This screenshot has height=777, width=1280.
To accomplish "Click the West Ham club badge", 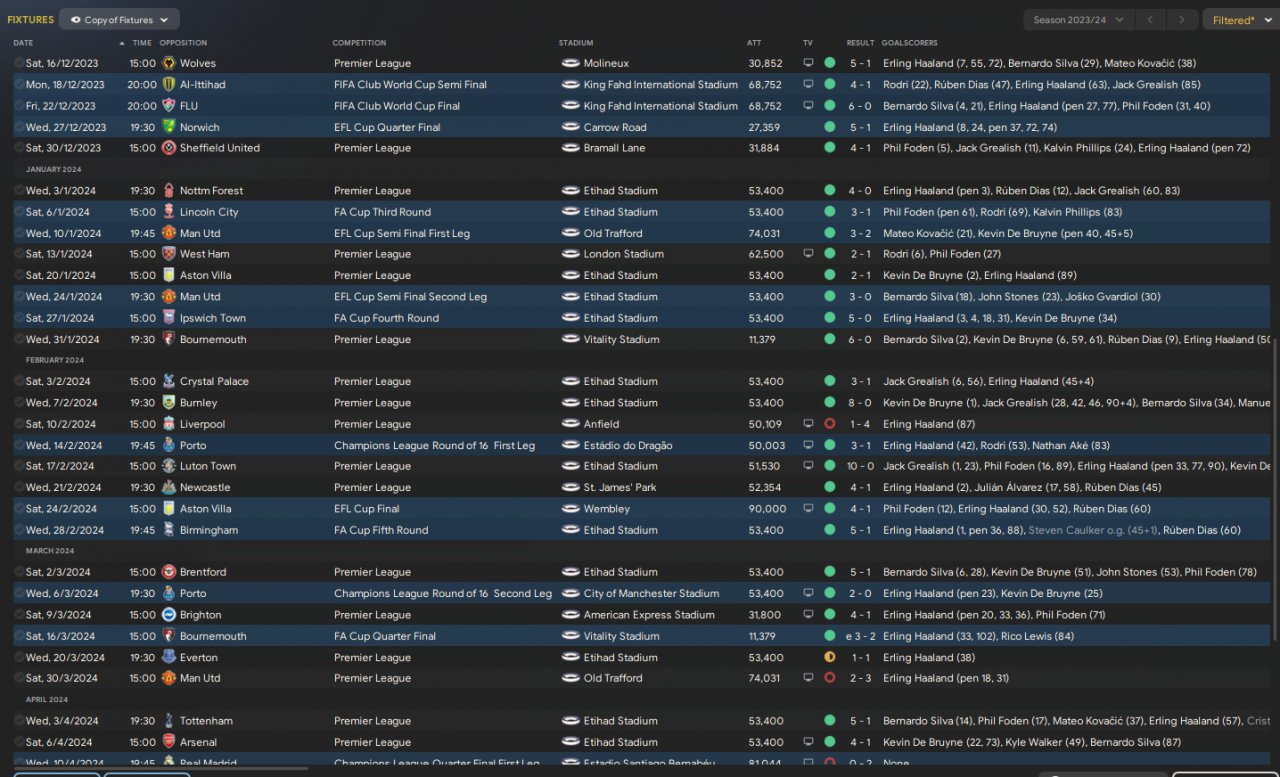I will point(169,254).
